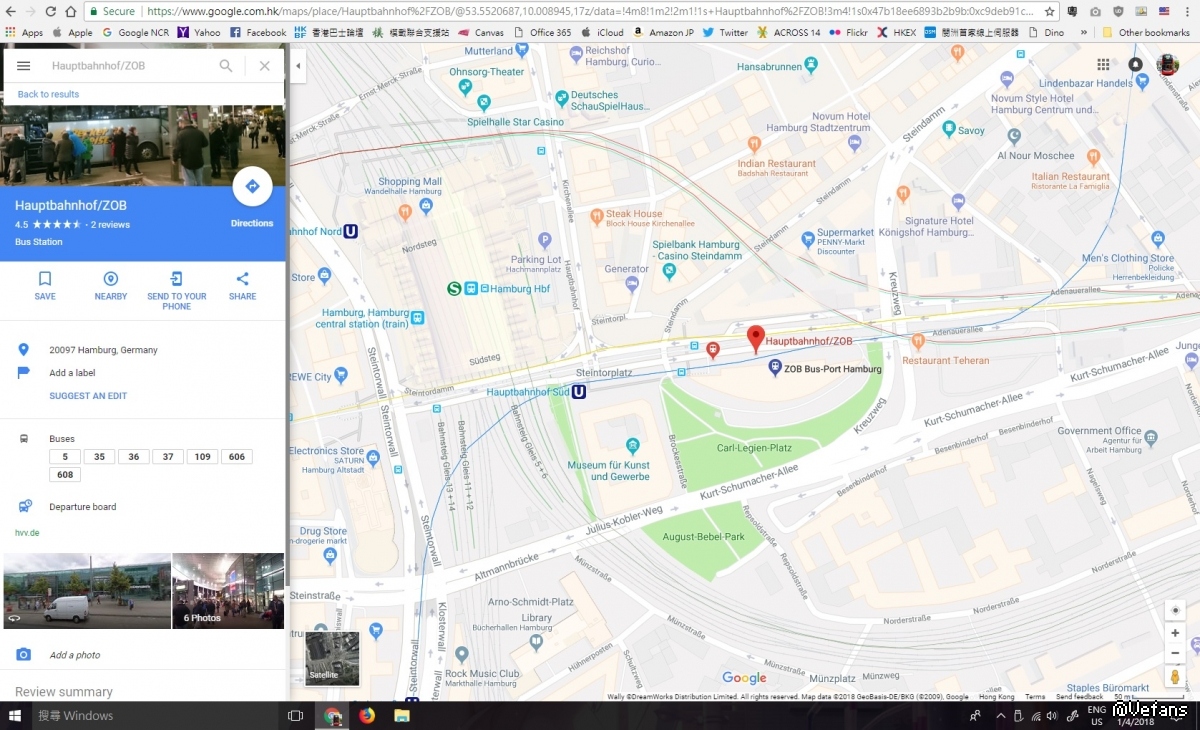
Task: Clear the search with the X icon
Action: [264, 66]
